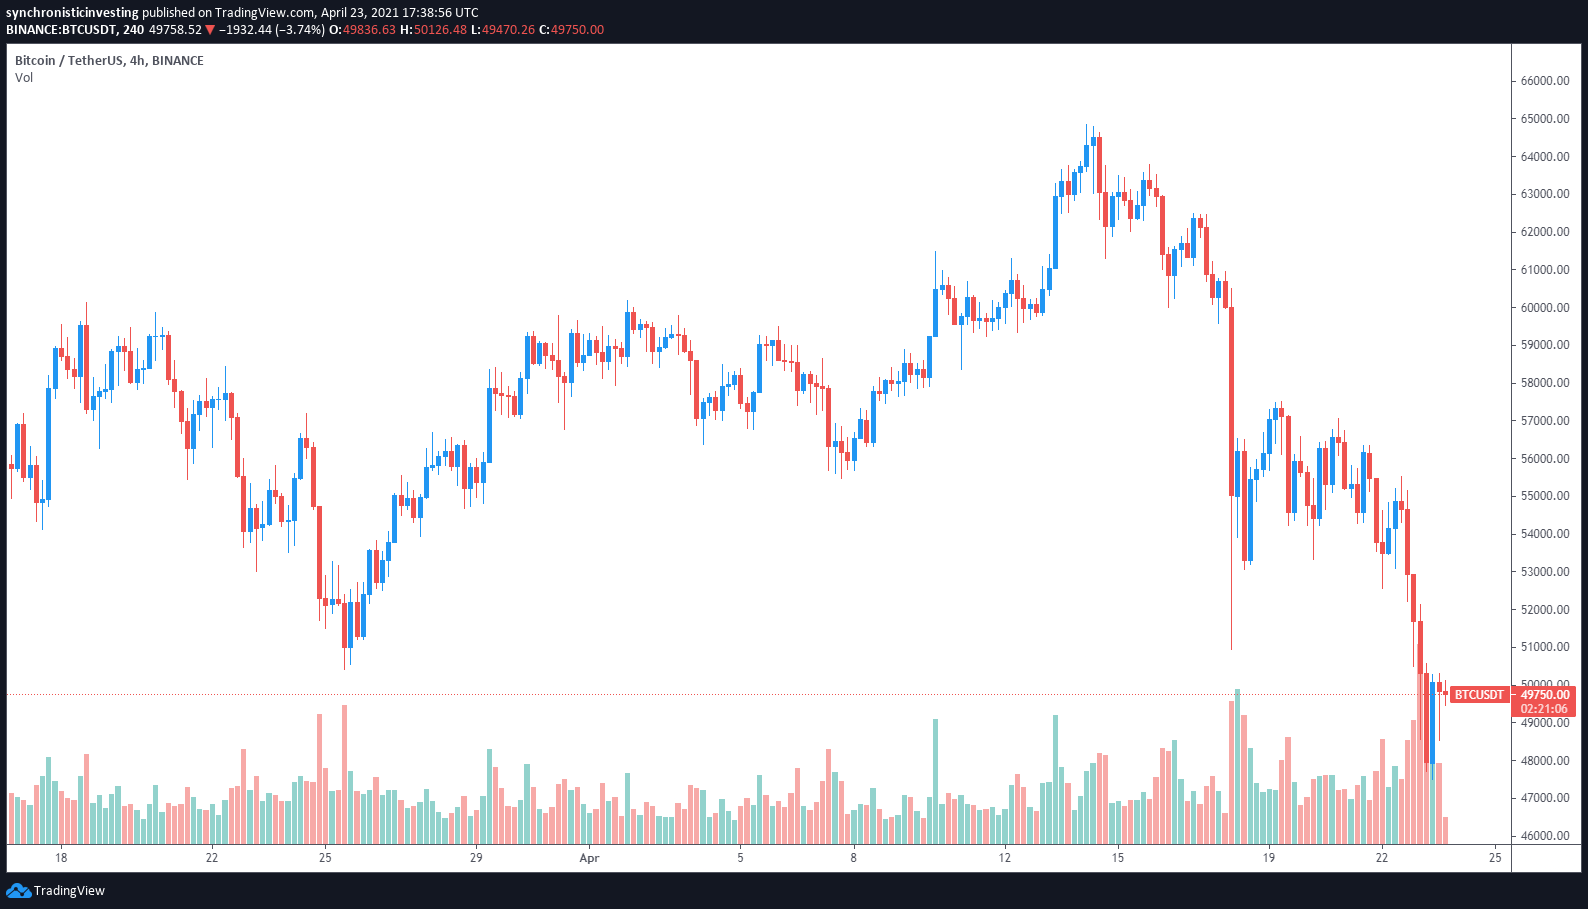Click the Apr label on the date axis
The height and width of the screenshot is (909, 1588).
point(589,858)
